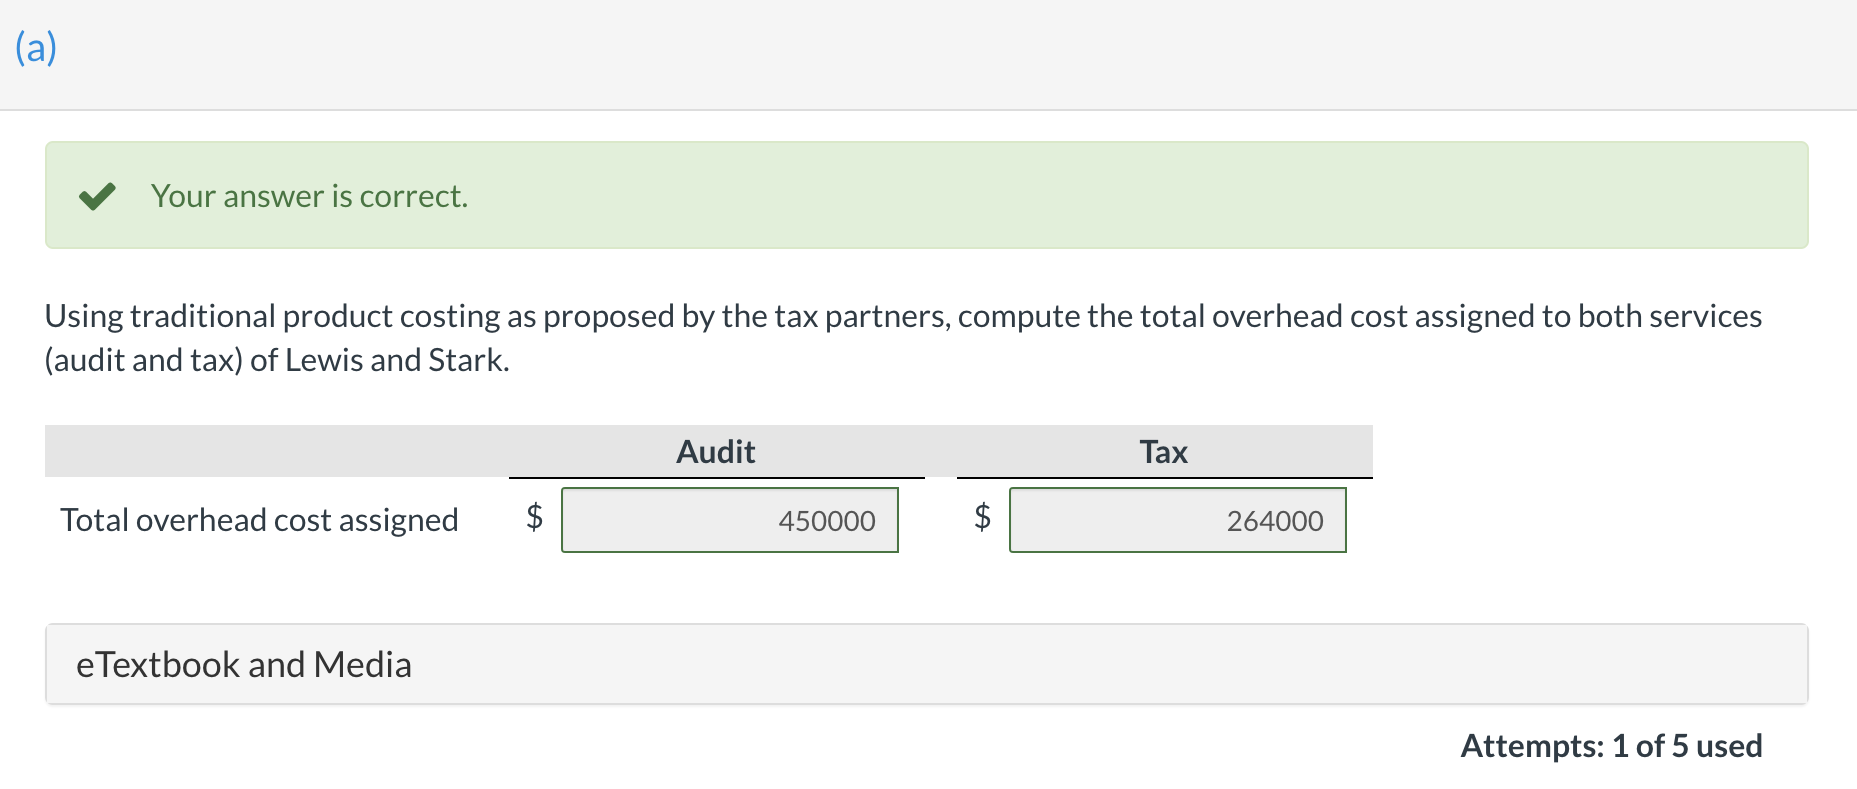Select the Audit column header

(714, 451)
